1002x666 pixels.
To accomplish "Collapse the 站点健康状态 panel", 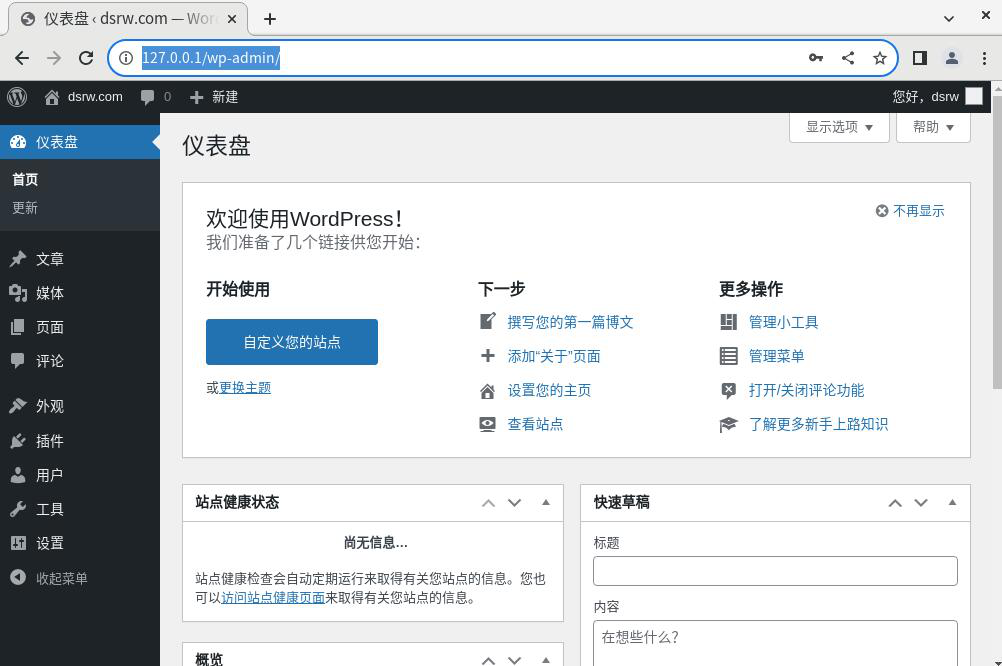I will point(546,503).
